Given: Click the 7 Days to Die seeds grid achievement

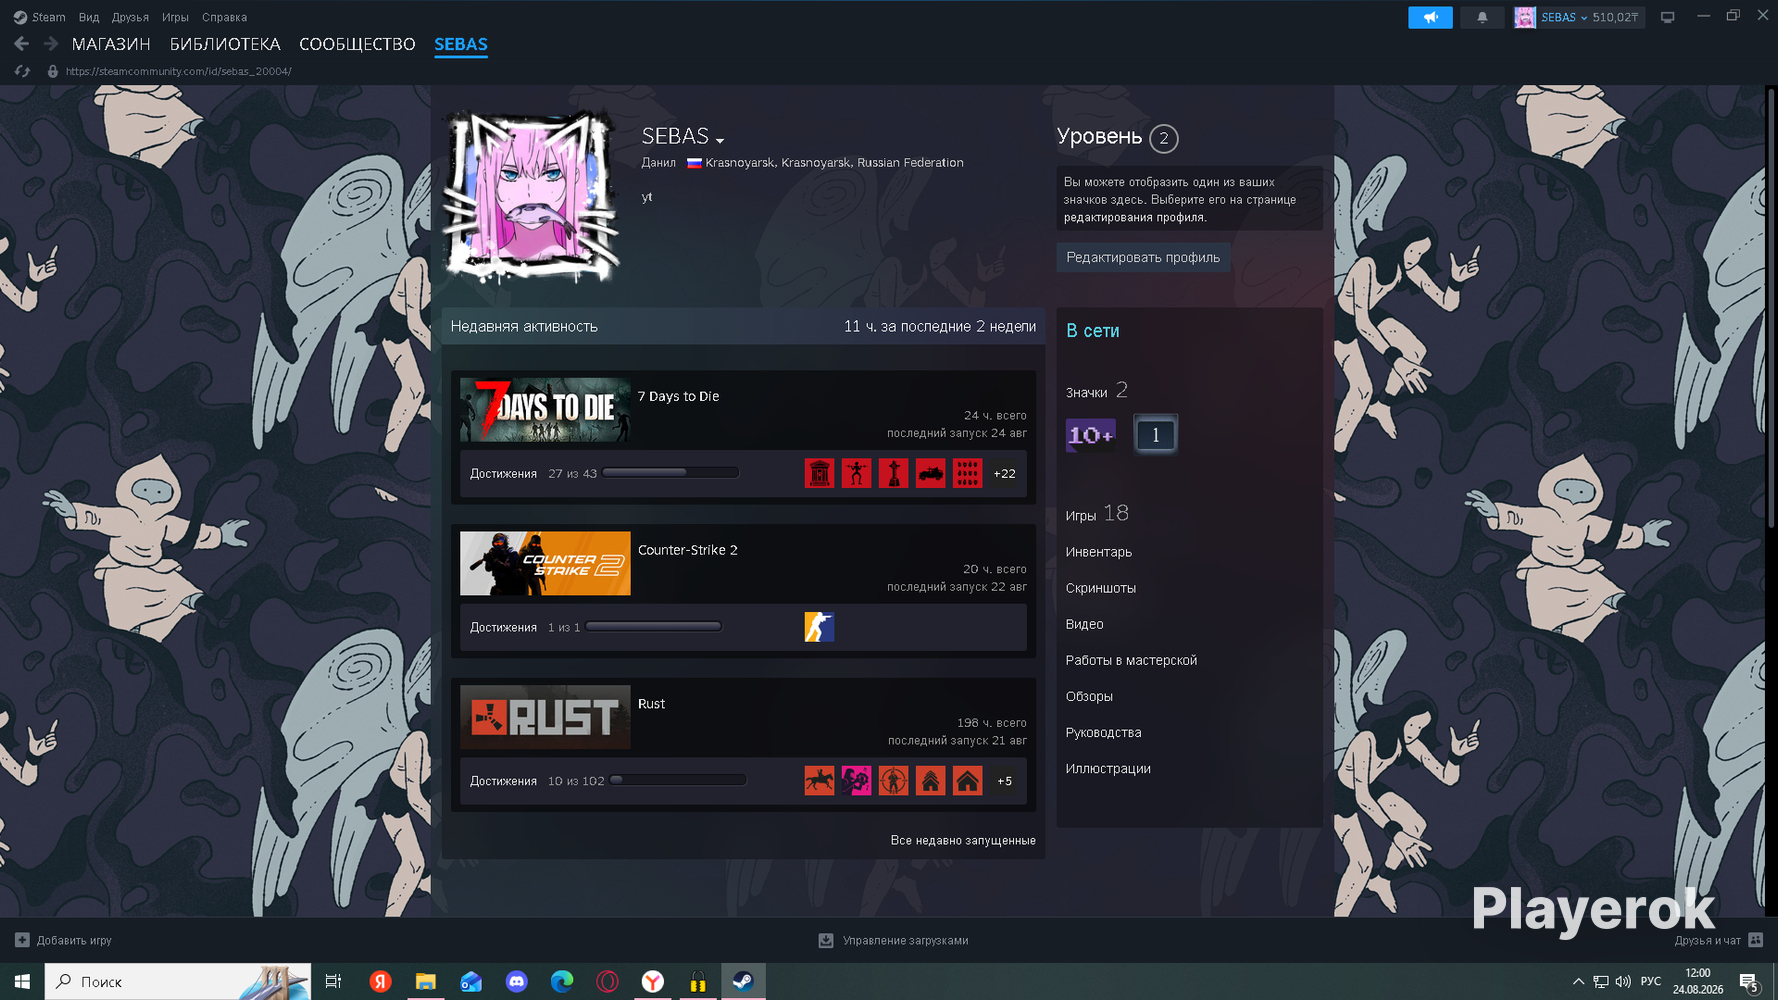Looking at the screenshot, I should 967,473.
